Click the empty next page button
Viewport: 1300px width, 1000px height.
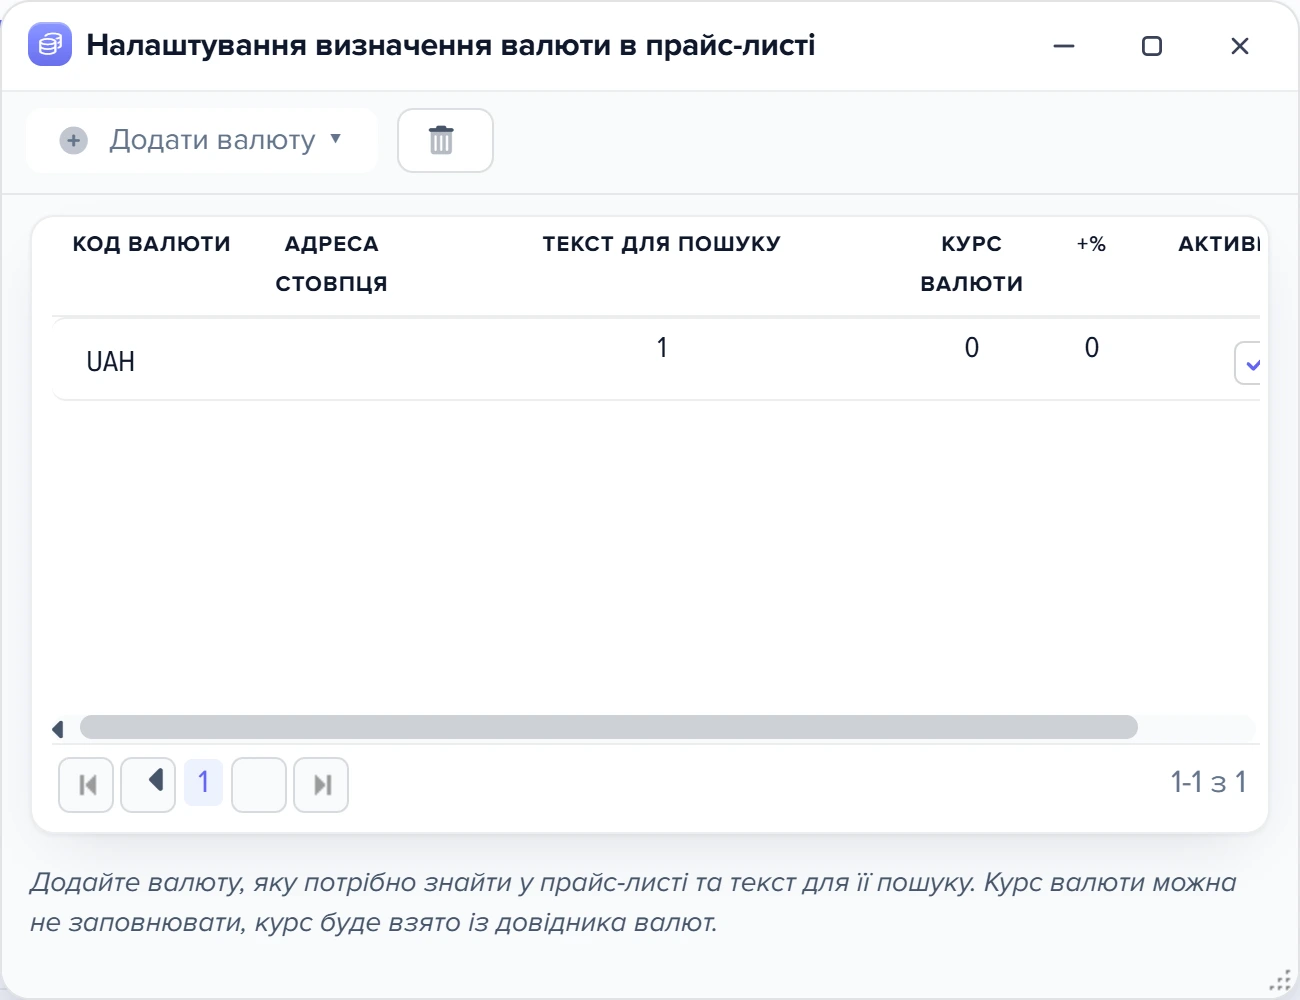[x=259, y=785]
